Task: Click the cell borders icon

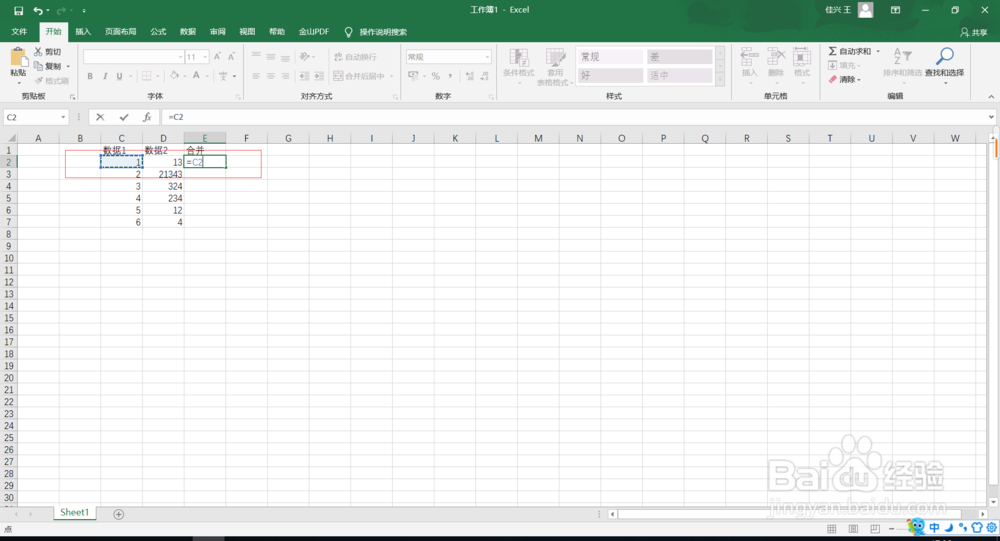Action: point(147,76)
